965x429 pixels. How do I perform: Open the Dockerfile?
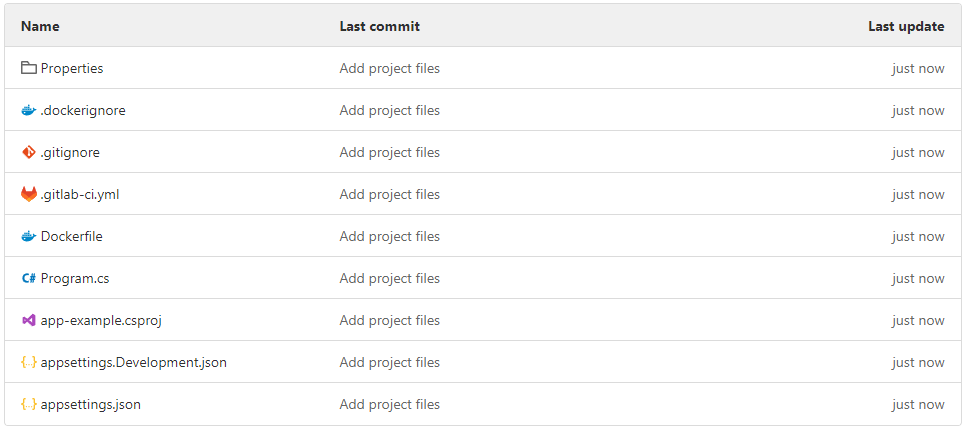tap(72, 236)
